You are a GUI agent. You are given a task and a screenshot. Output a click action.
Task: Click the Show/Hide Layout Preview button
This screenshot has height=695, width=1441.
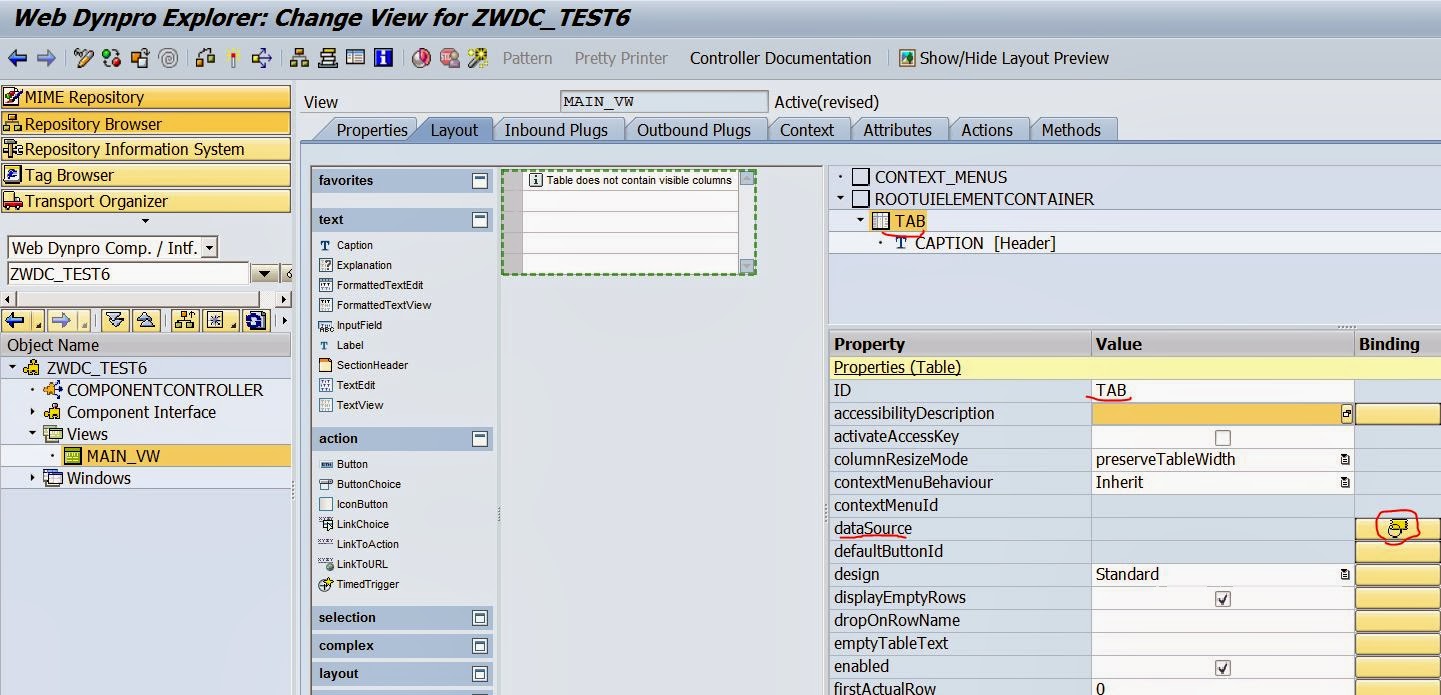pos(1003,58)
